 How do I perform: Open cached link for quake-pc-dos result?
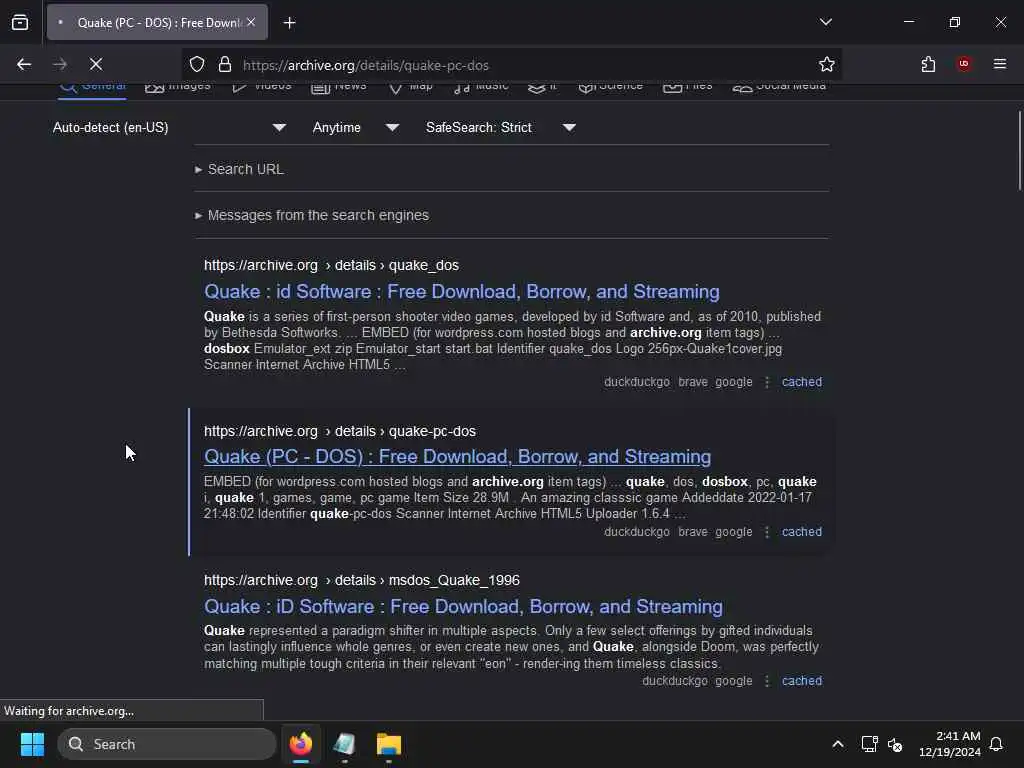point(801,532)
